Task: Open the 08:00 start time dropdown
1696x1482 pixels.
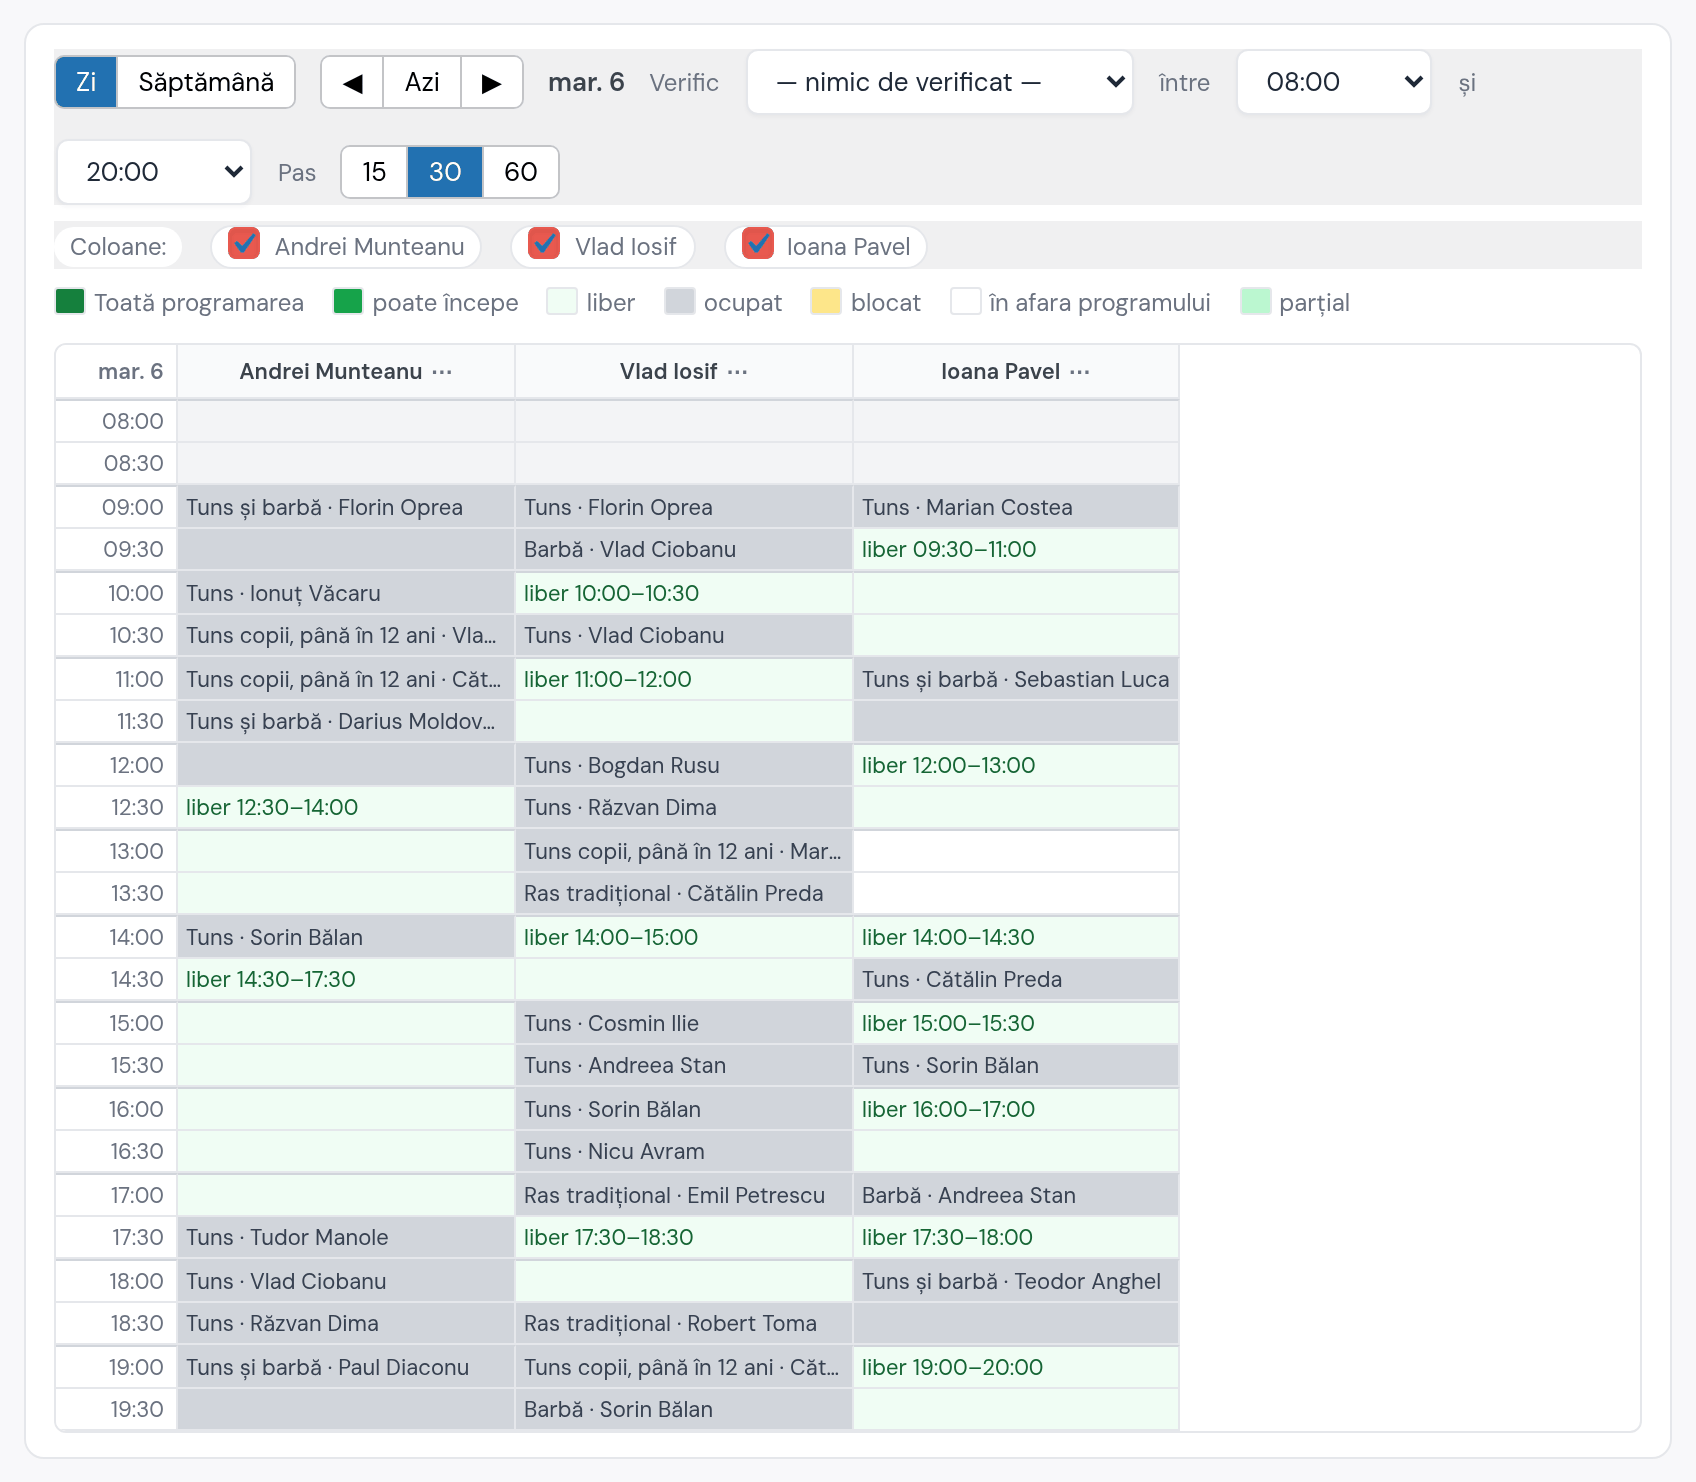Action: point(1334,82)
